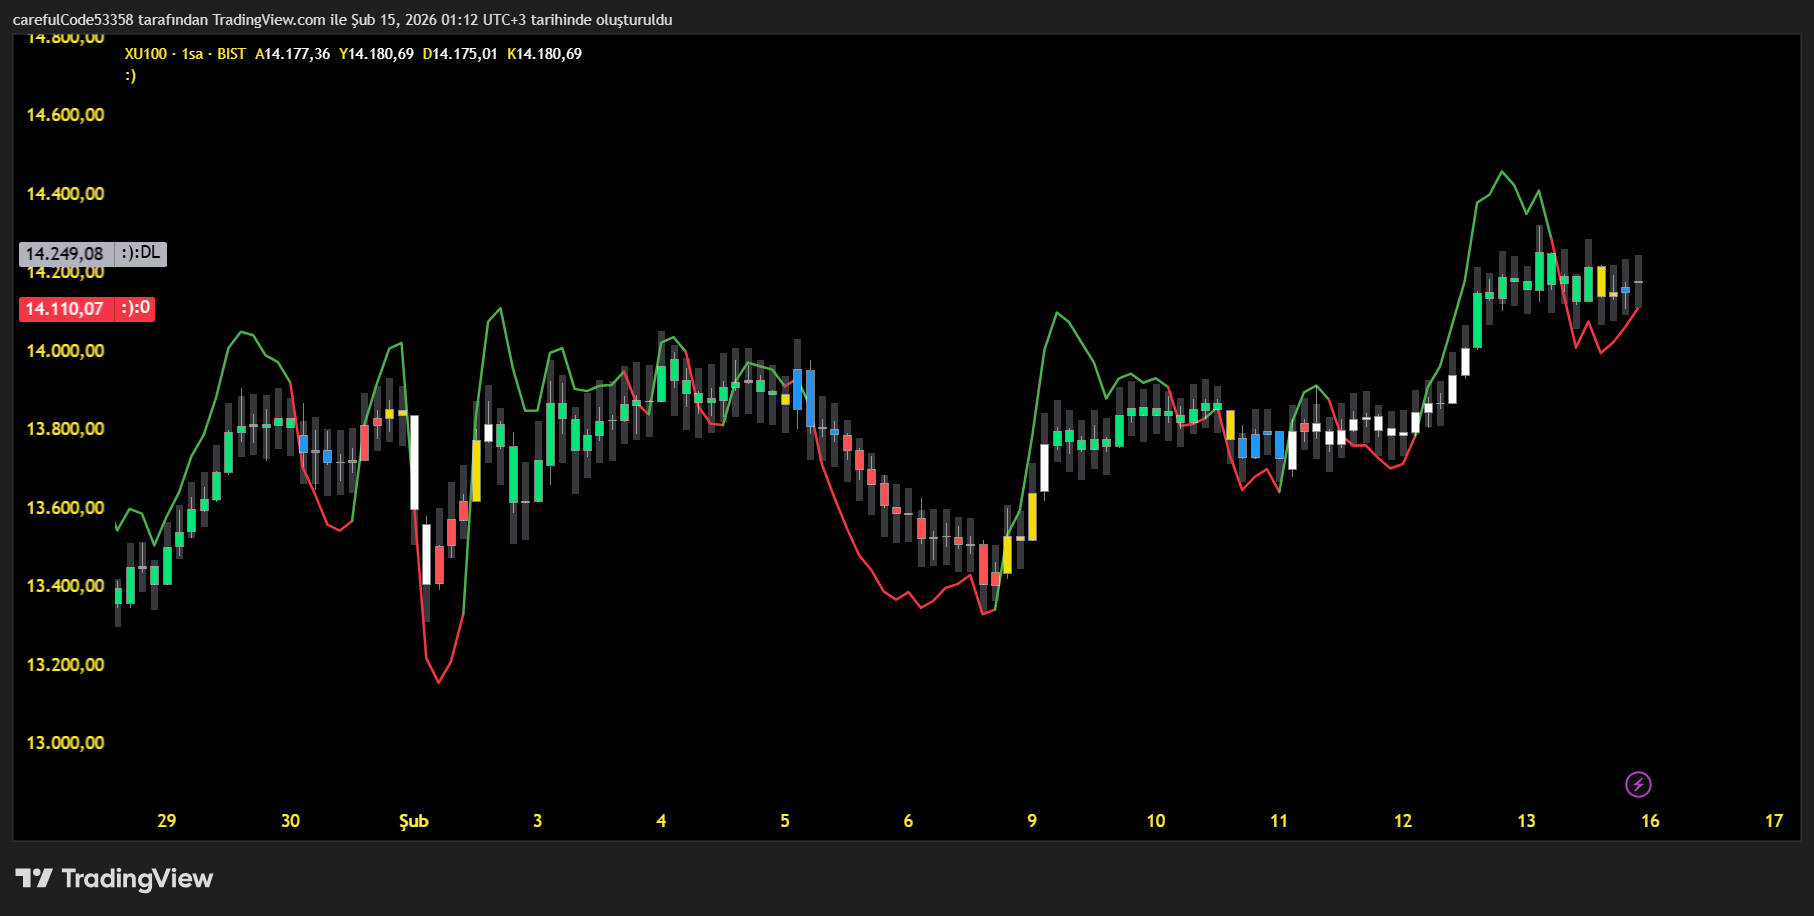
Task: Click the purple lightning bolt icon
Action: point(1638,785)
